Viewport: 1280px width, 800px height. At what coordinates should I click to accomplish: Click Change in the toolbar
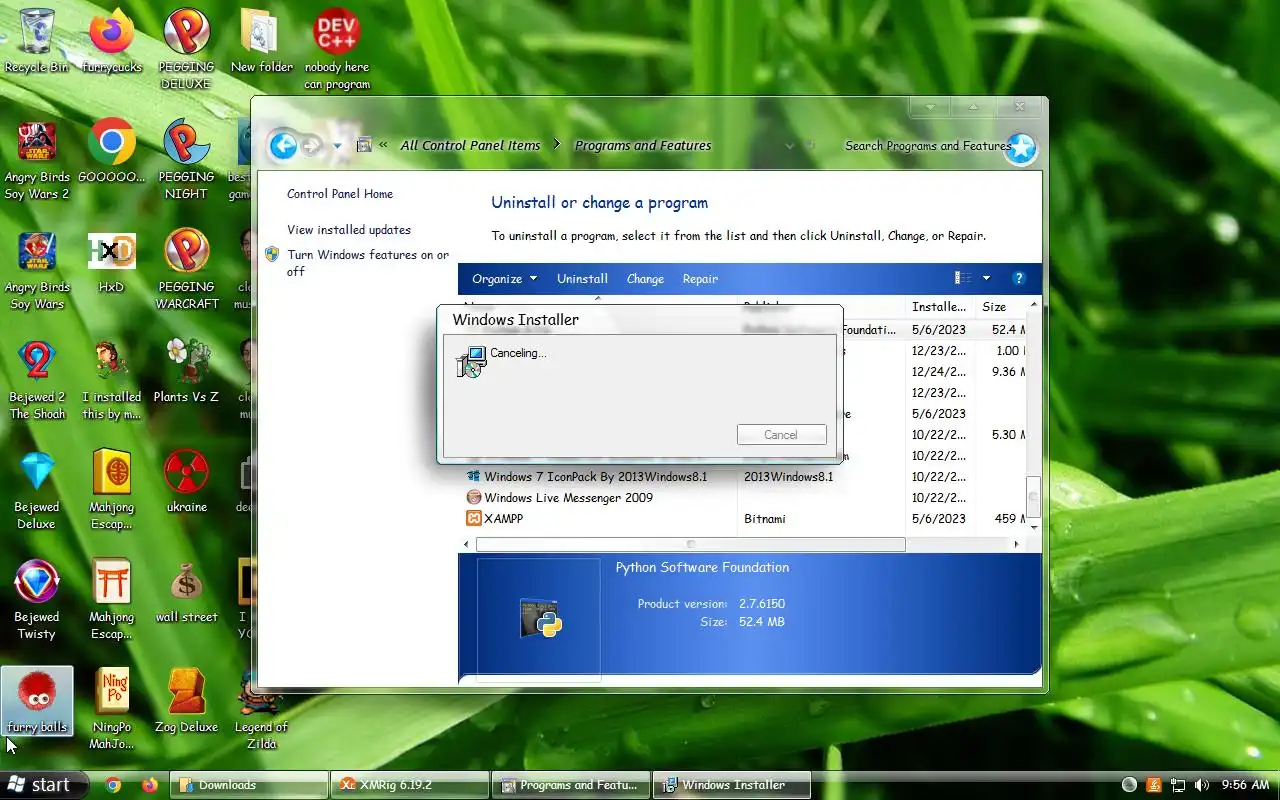645,279
